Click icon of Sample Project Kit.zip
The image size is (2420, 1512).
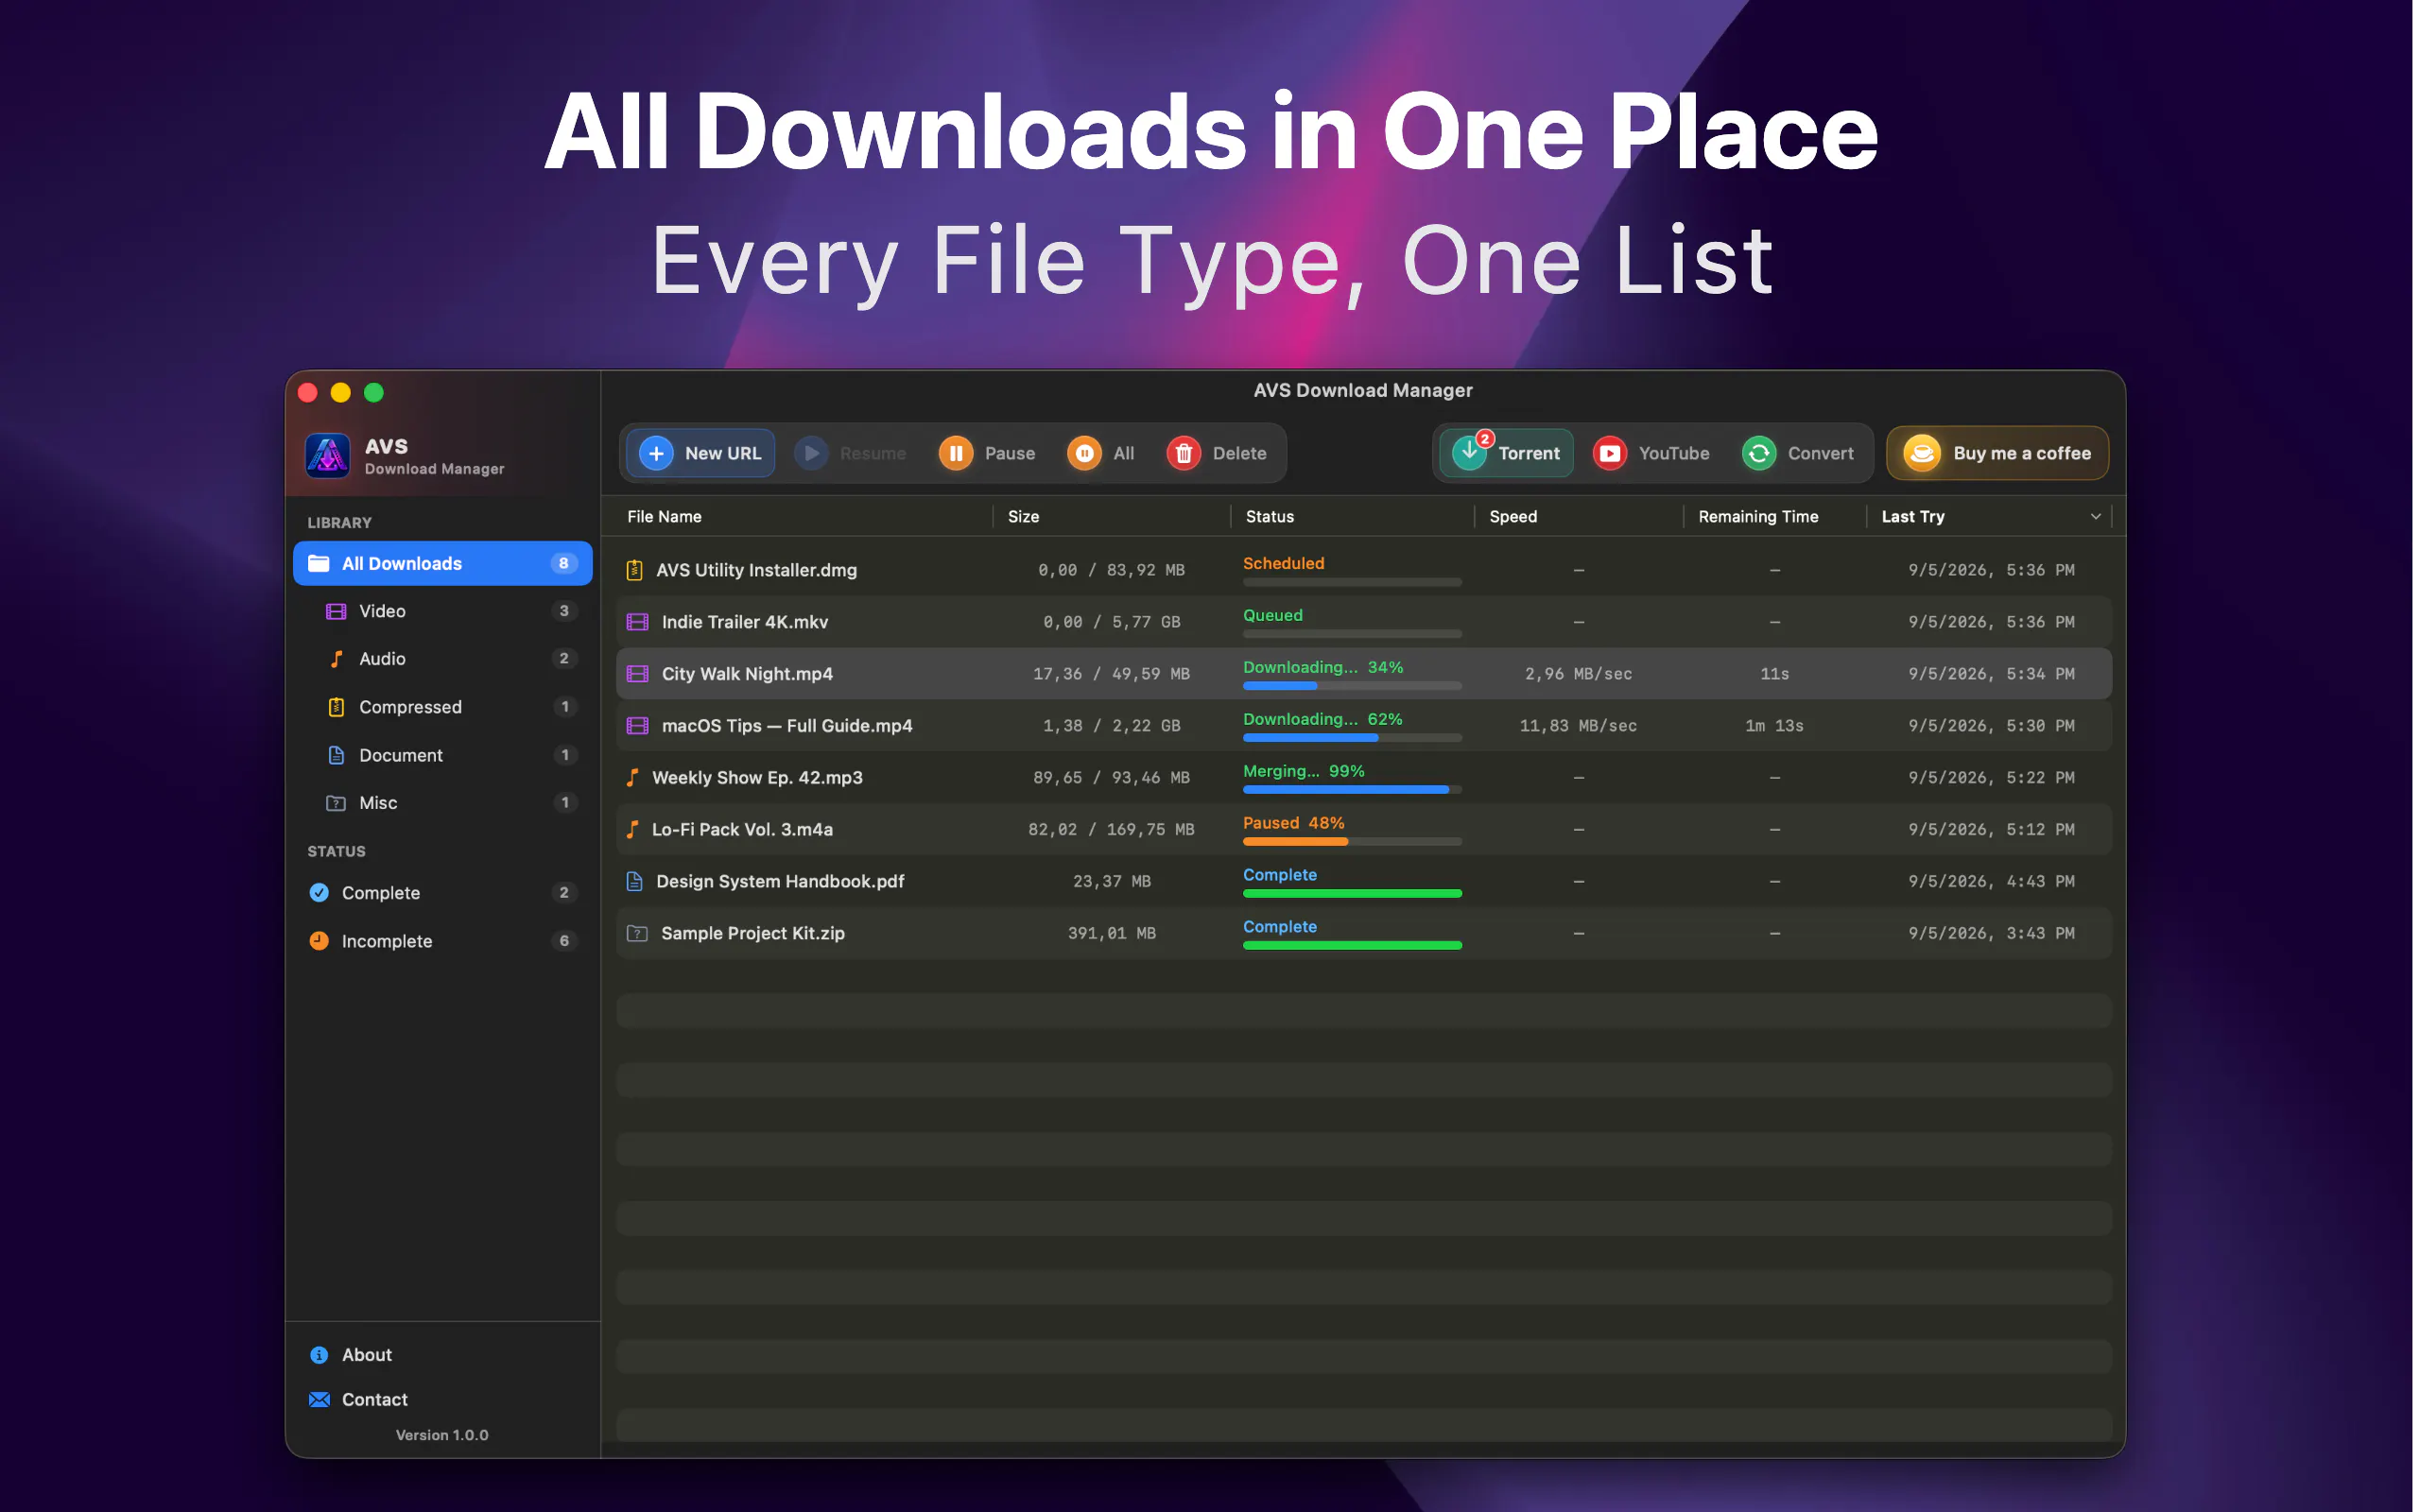638,935
